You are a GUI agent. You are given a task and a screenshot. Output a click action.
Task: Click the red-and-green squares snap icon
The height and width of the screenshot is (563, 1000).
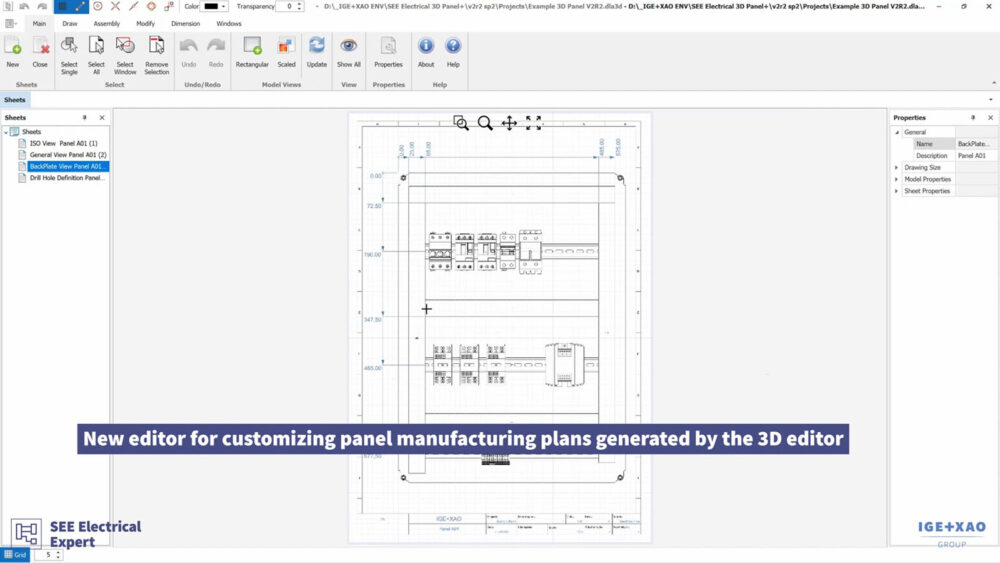tap(169, 6)
